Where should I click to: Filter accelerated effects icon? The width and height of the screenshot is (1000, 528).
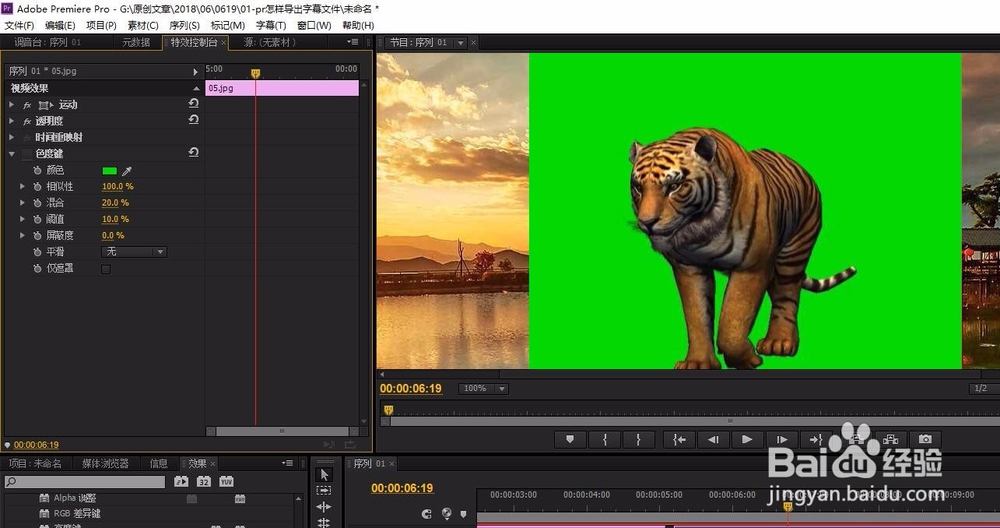click(x=181, y=481)
